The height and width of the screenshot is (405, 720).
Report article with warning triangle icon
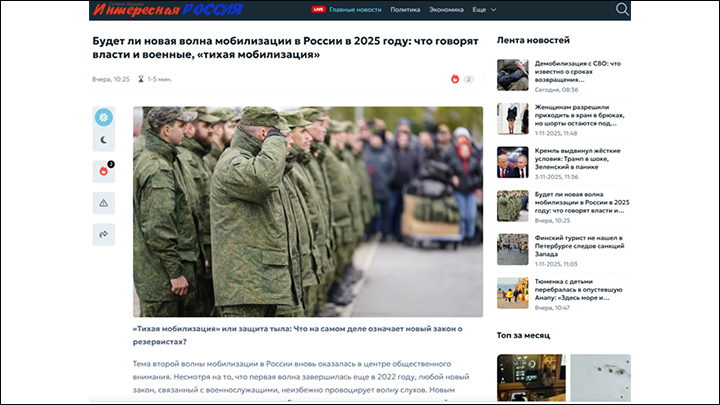104,203
